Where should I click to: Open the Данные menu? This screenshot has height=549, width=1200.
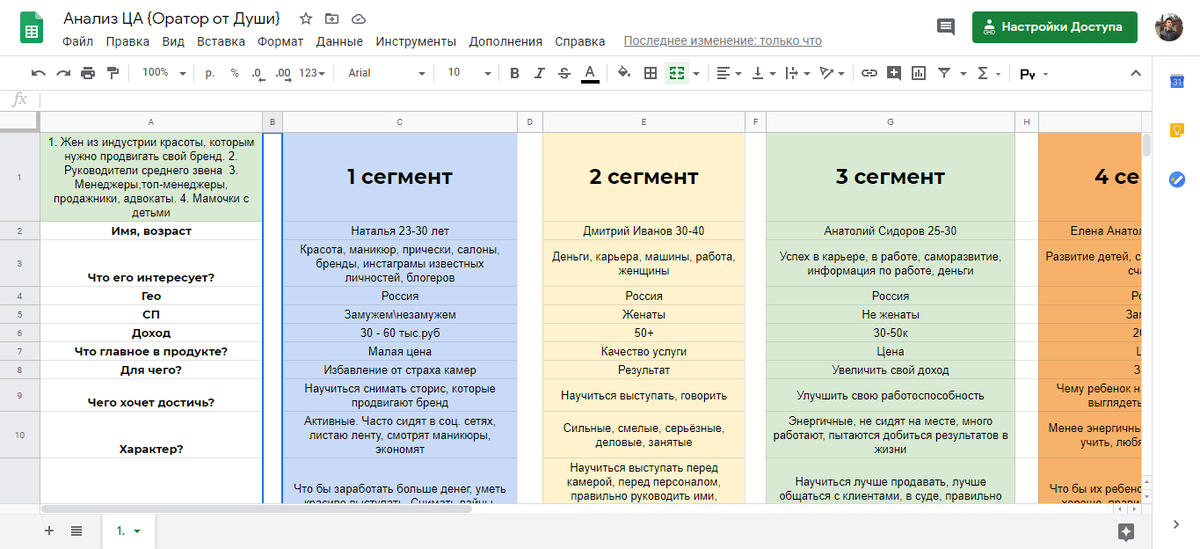[339, 42]
